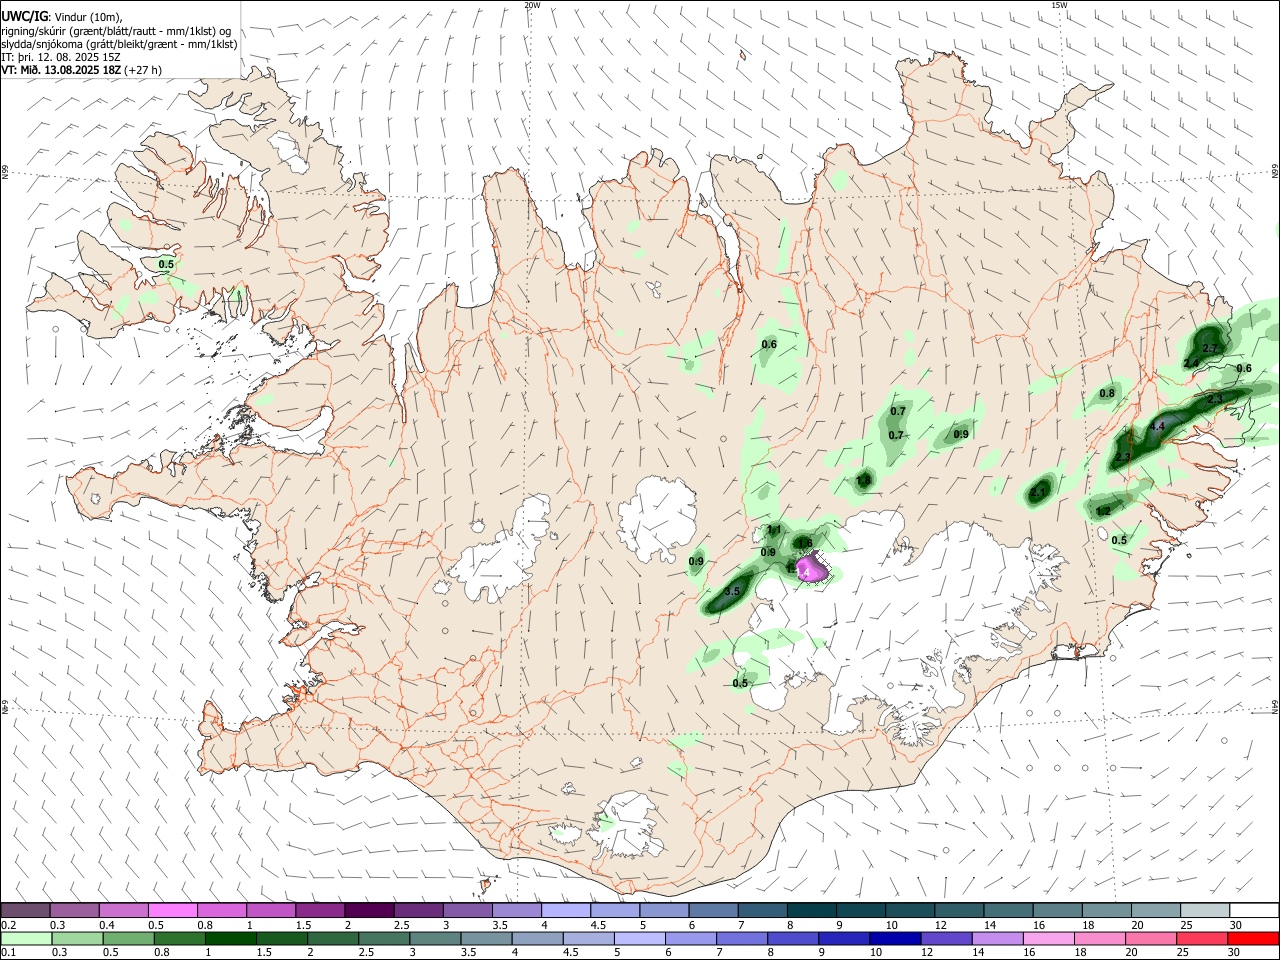This screenshot has width=1280, height=960.
Task: Click the '0.9' value beside the two '0.7' labels
Action: click(961, 435)
